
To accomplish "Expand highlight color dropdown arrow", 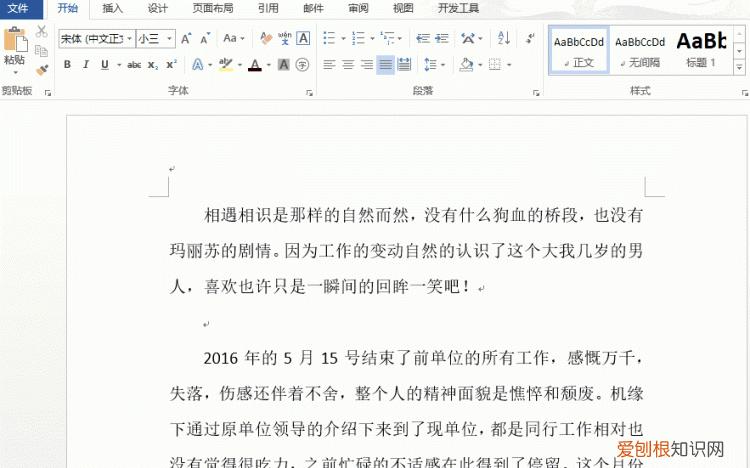I will pos(240,65).
